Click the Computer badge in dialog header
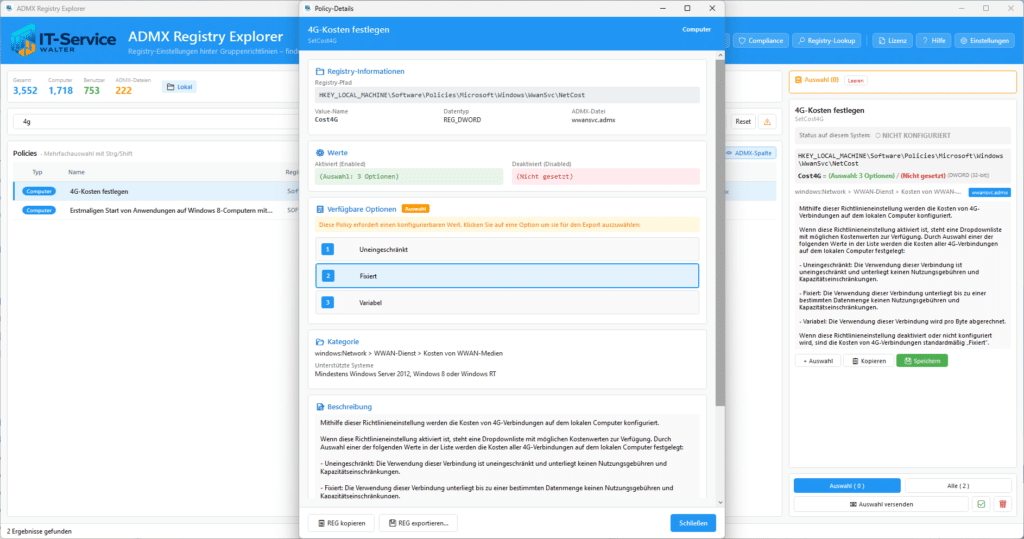 point(696,29)
